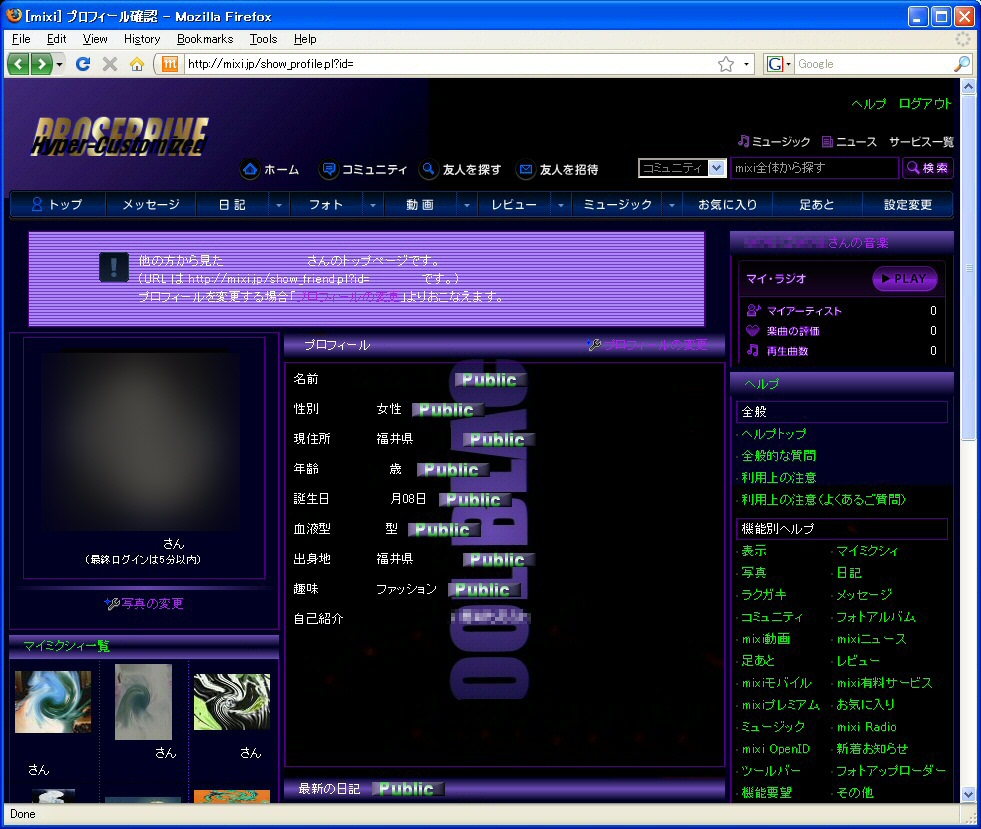Click the ログアウト link

click(x=925, y=103)
